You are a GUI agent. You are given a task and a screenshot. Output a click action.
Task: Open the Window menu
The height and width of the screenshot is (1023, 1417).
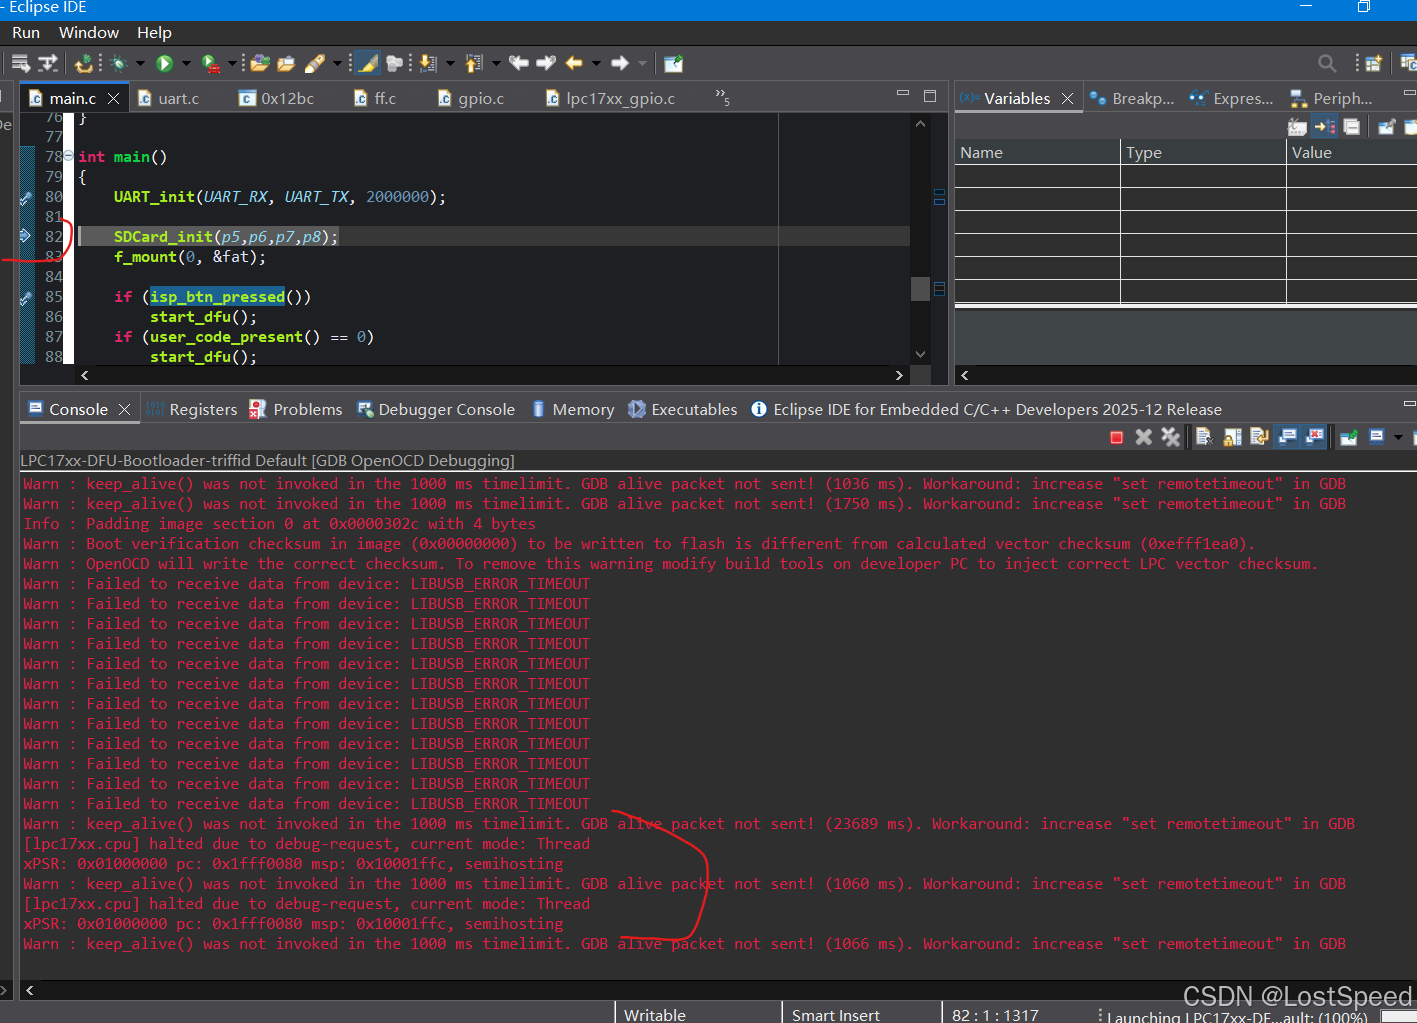click(89, 33)
